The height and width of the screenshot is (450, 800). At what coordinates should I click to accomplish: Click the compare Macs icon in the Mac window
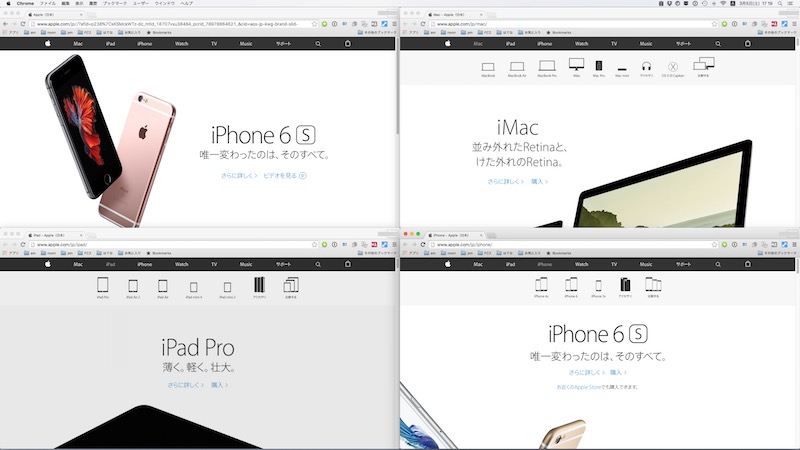click(x=704, y=67)
